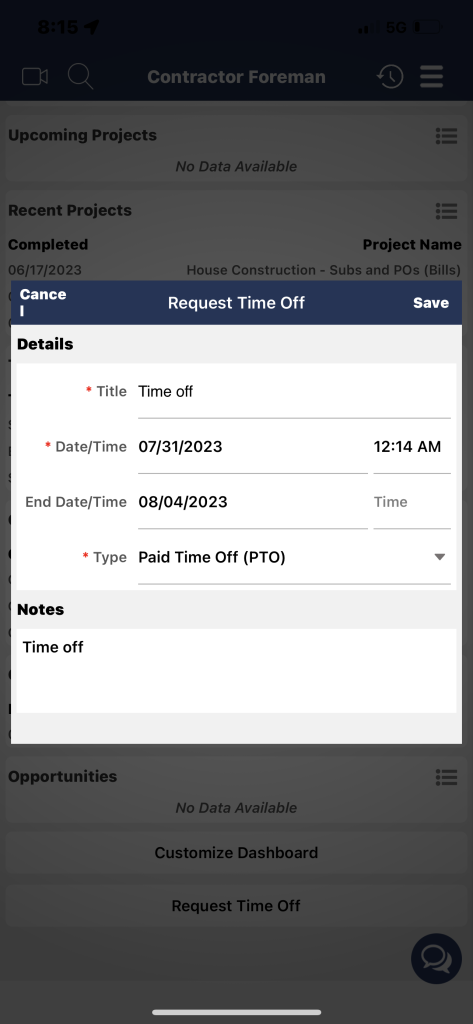Screen dimensions: 473x1024
Task: Tap the empty end Time field
Action: pyautogui.click(x=412, y=503)
